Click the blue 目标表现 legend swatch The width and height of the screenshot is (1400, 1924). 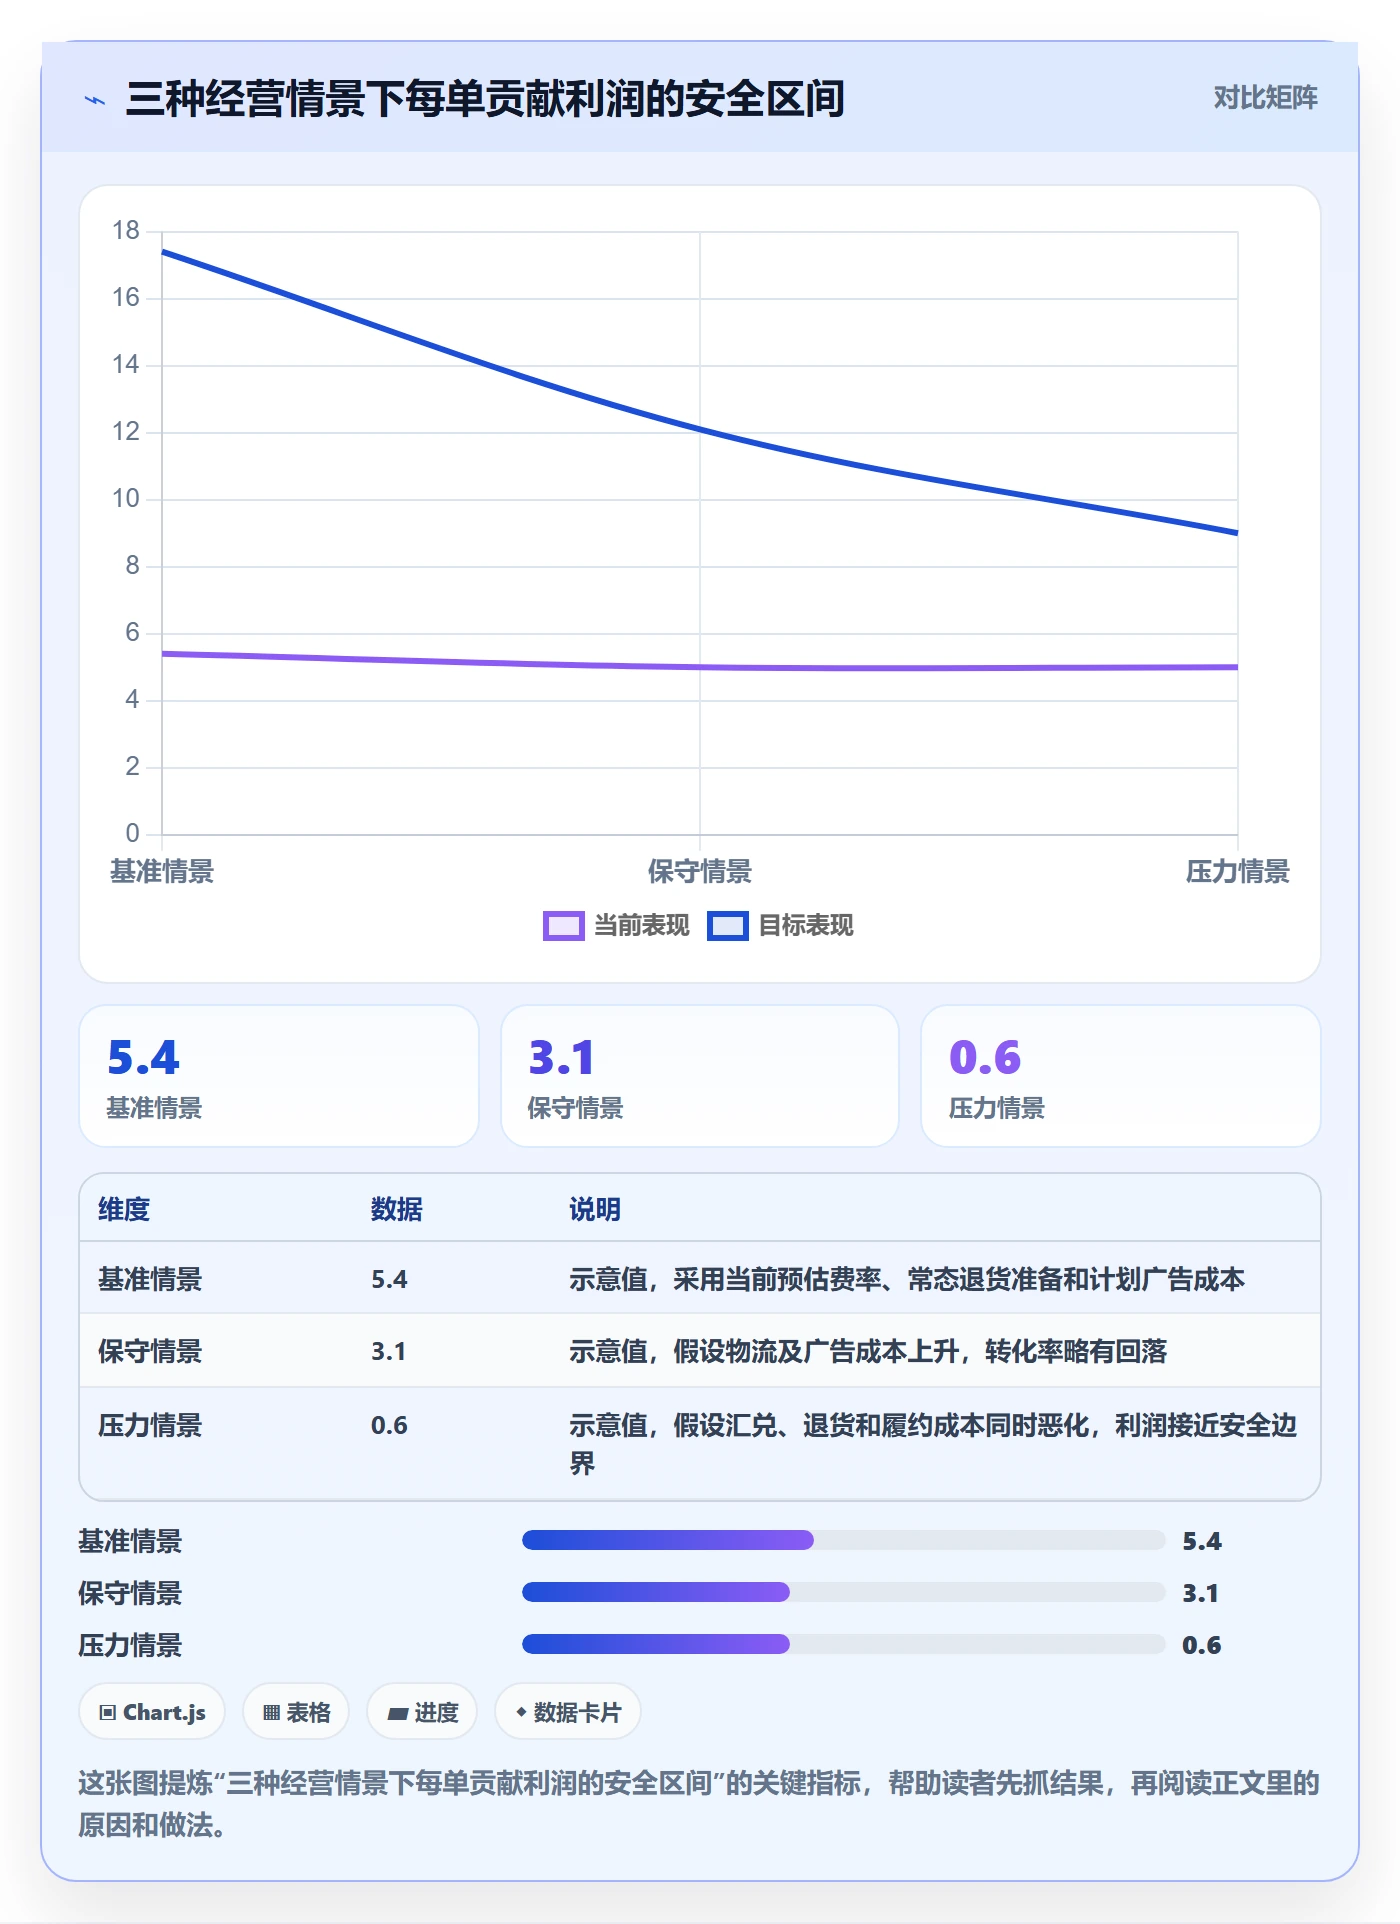728,926
